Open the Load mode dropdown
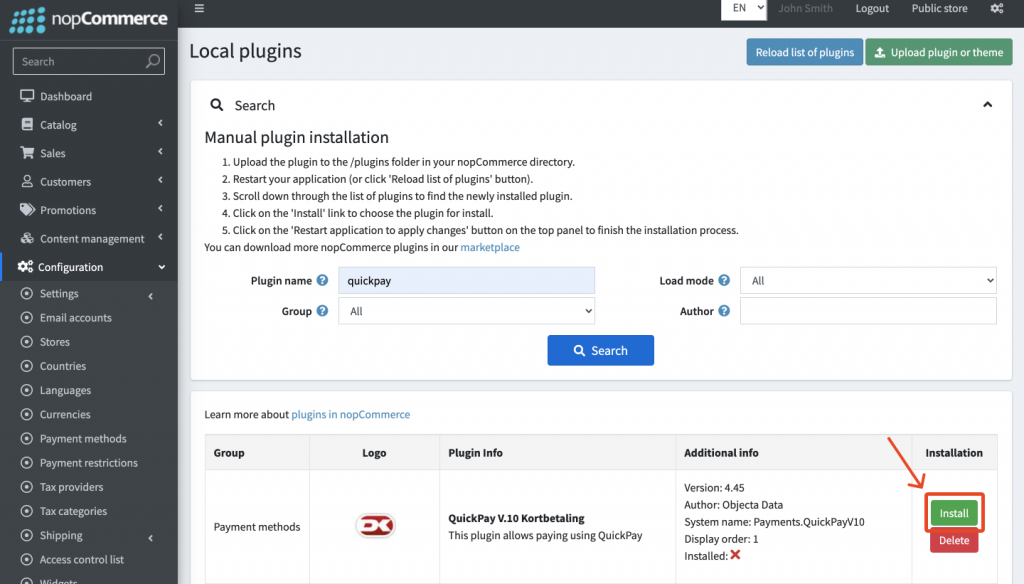The width and height of the screenshot is (1024, 584). (x=868, y=280)
